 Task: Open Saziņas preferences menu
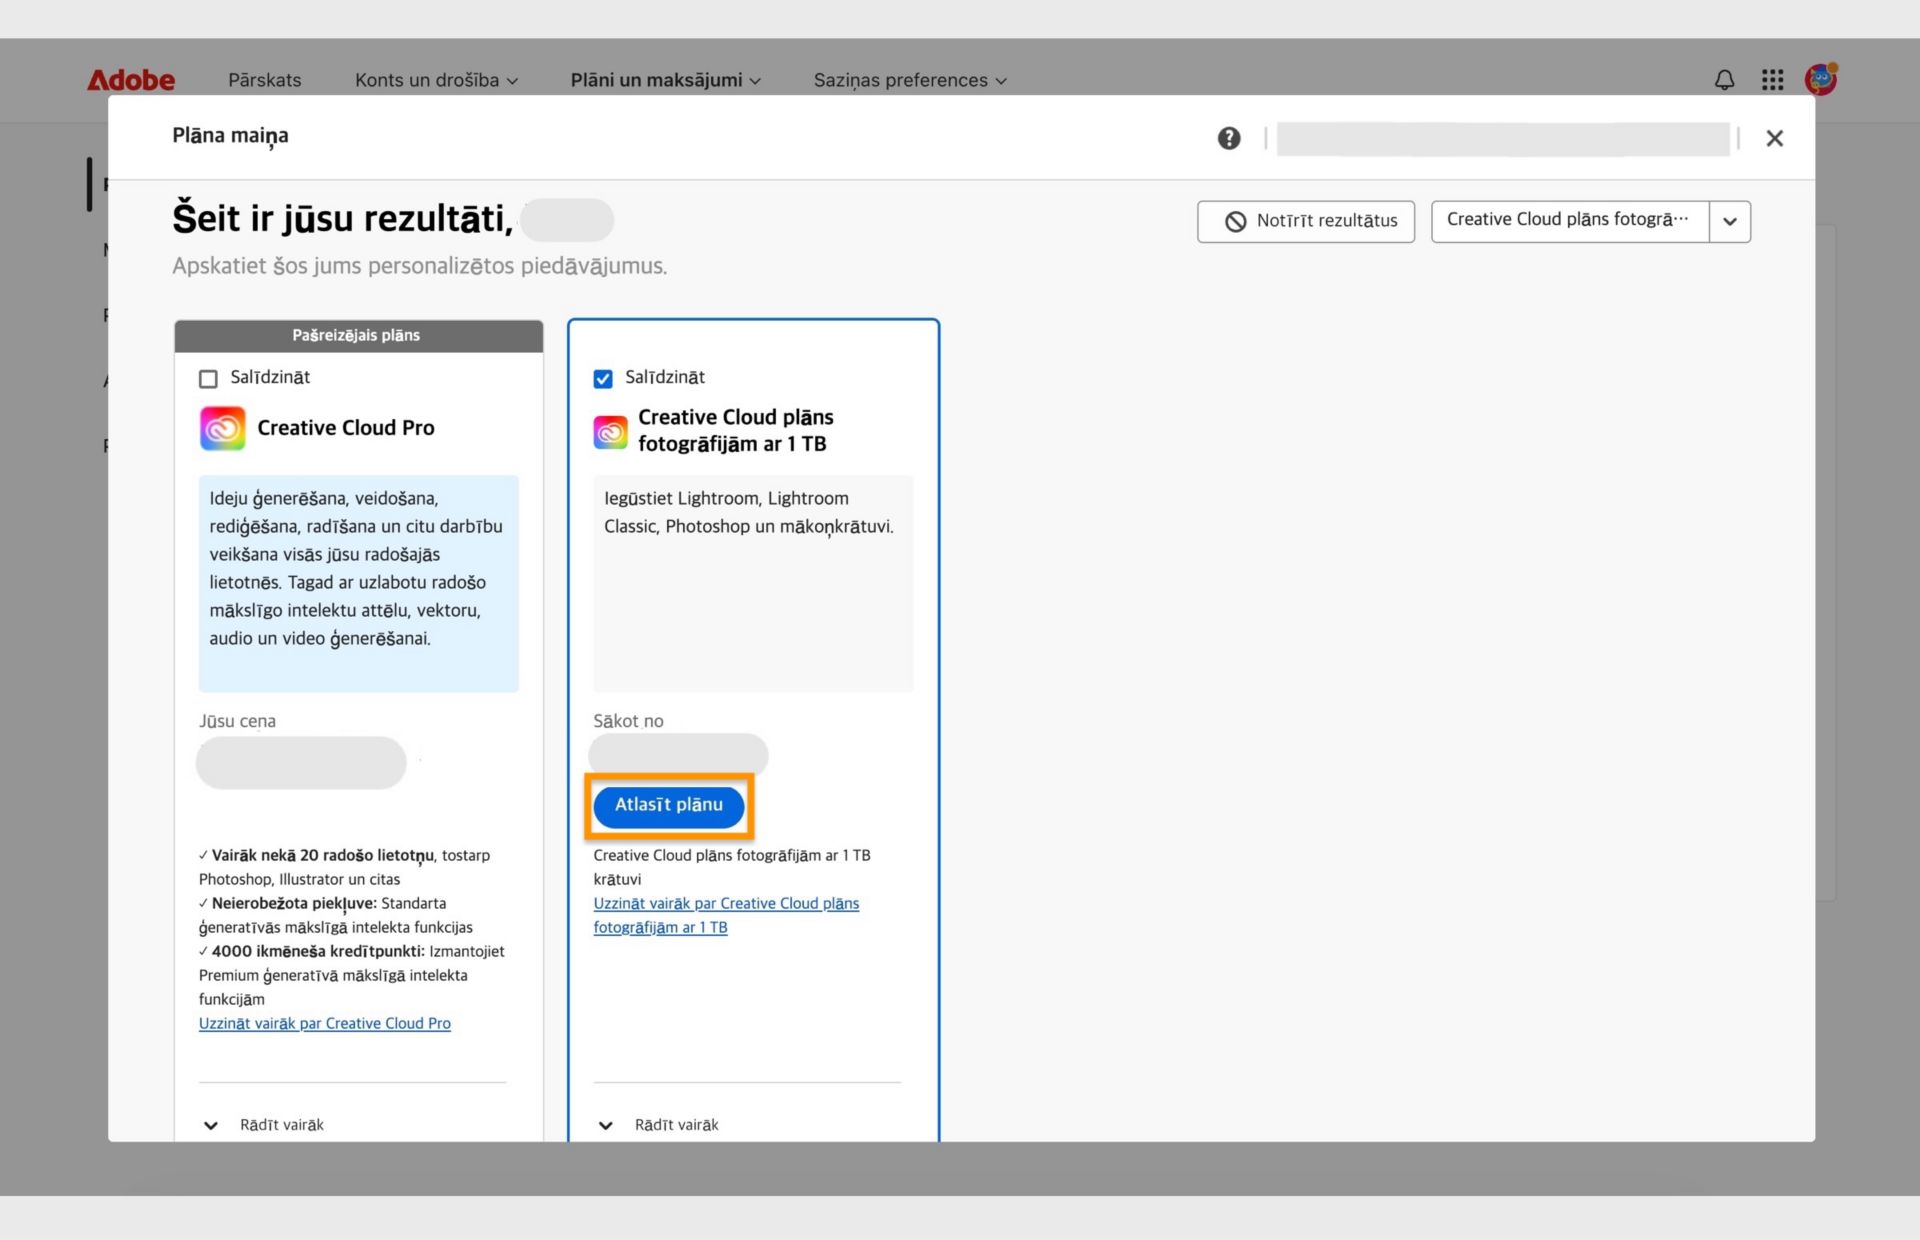click(x=909, y=80)
